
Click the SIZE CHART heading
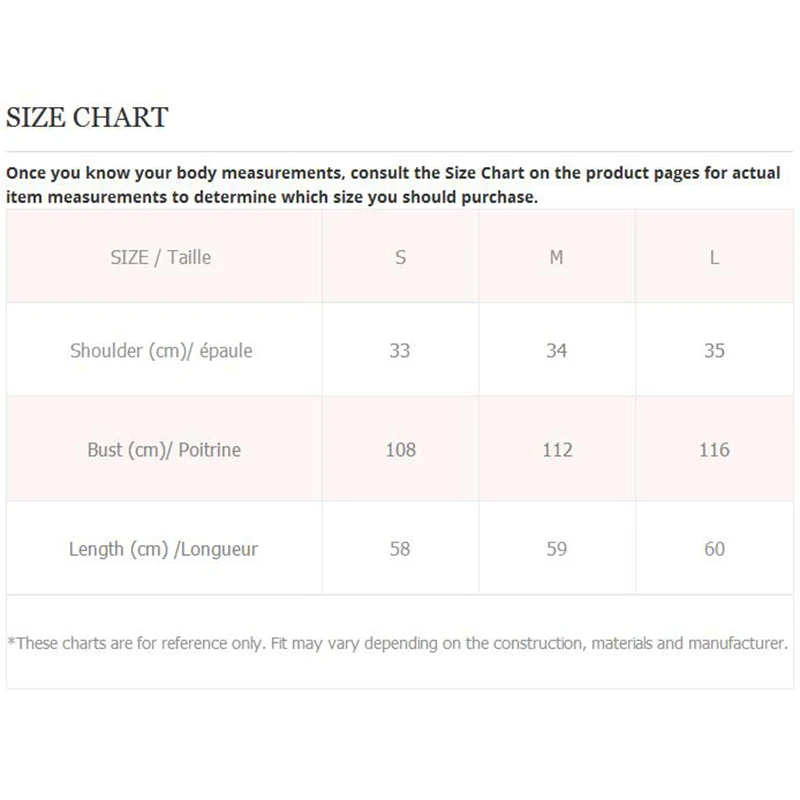click(x=87, y=118)
